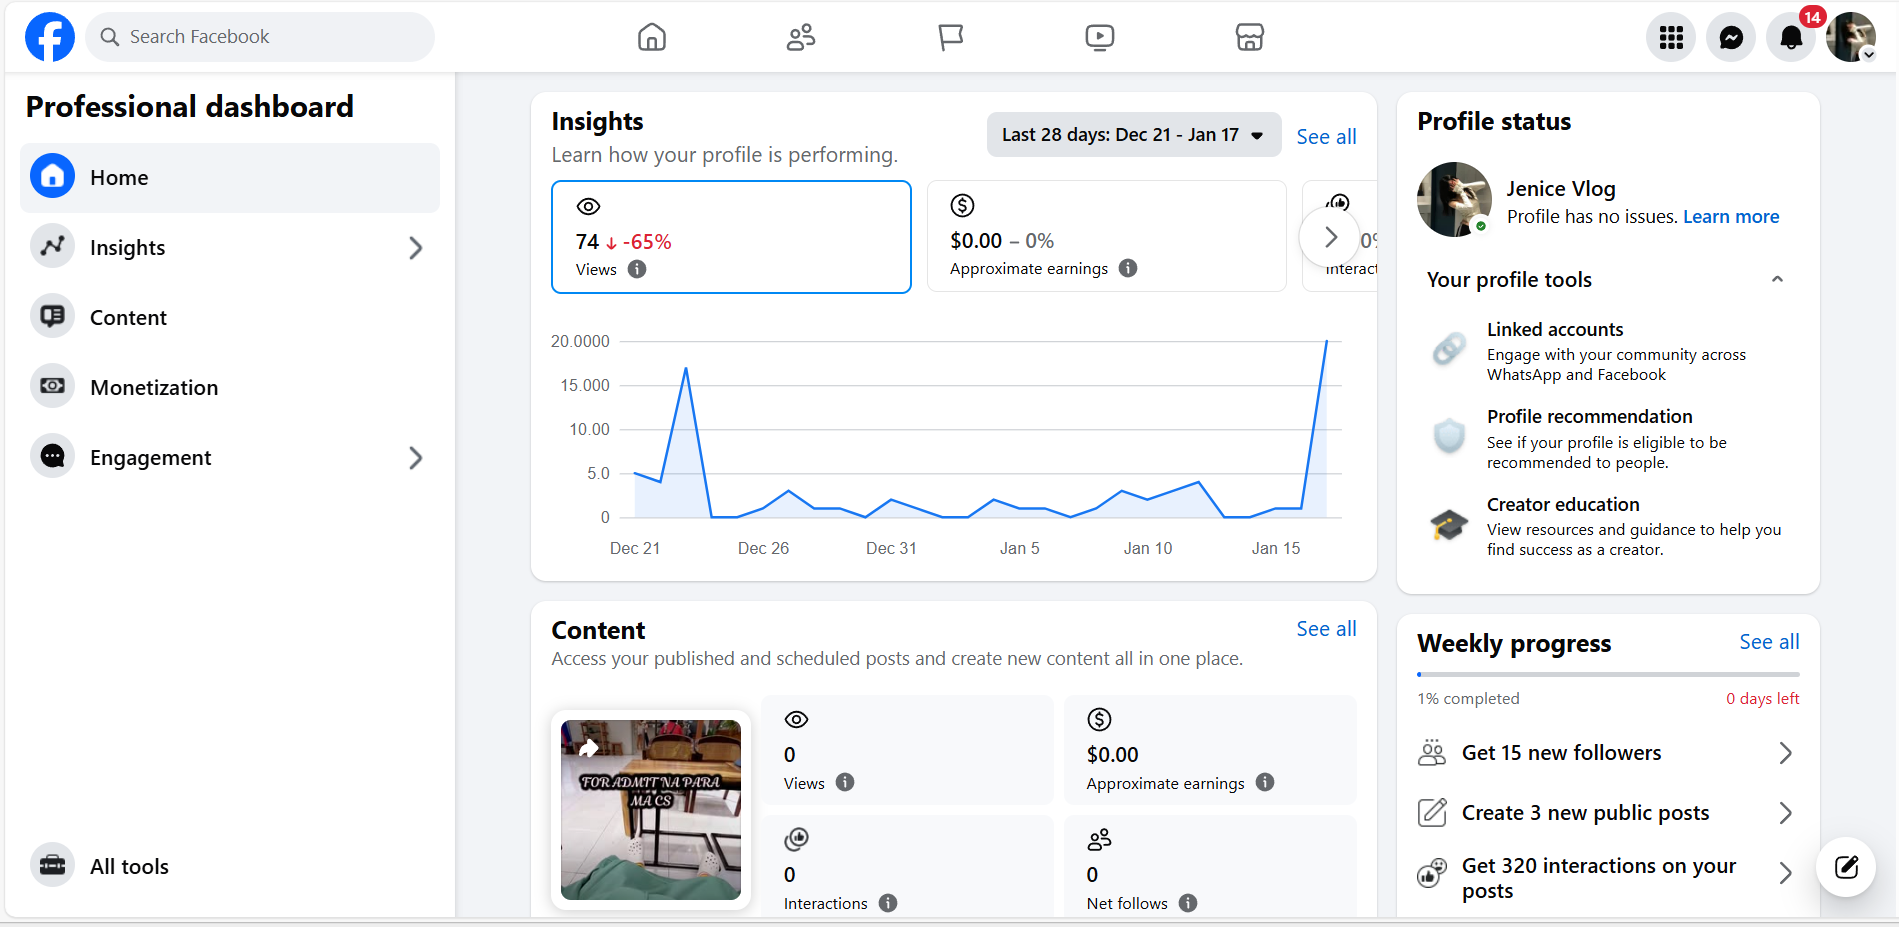Viewport: 1899px width, 927px height.
Task: Click See all in the Content card
Action: (x=1326, y=629)
